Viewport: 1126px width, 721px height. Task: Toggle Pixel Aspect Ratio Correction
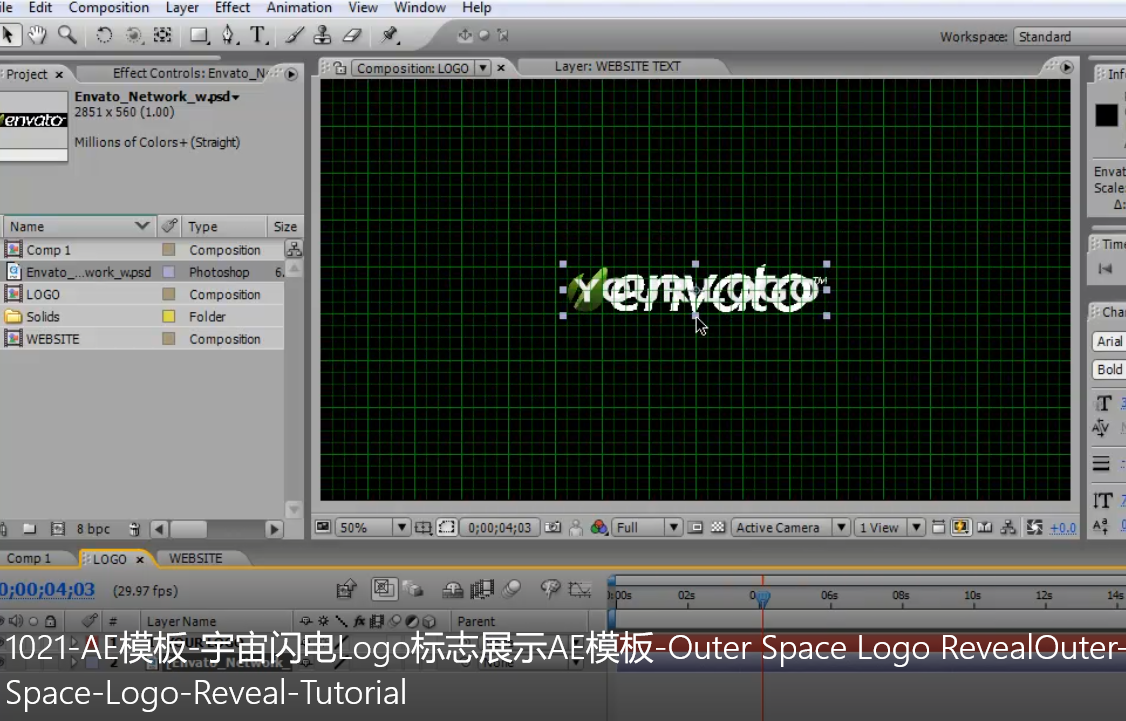(938, 528)
